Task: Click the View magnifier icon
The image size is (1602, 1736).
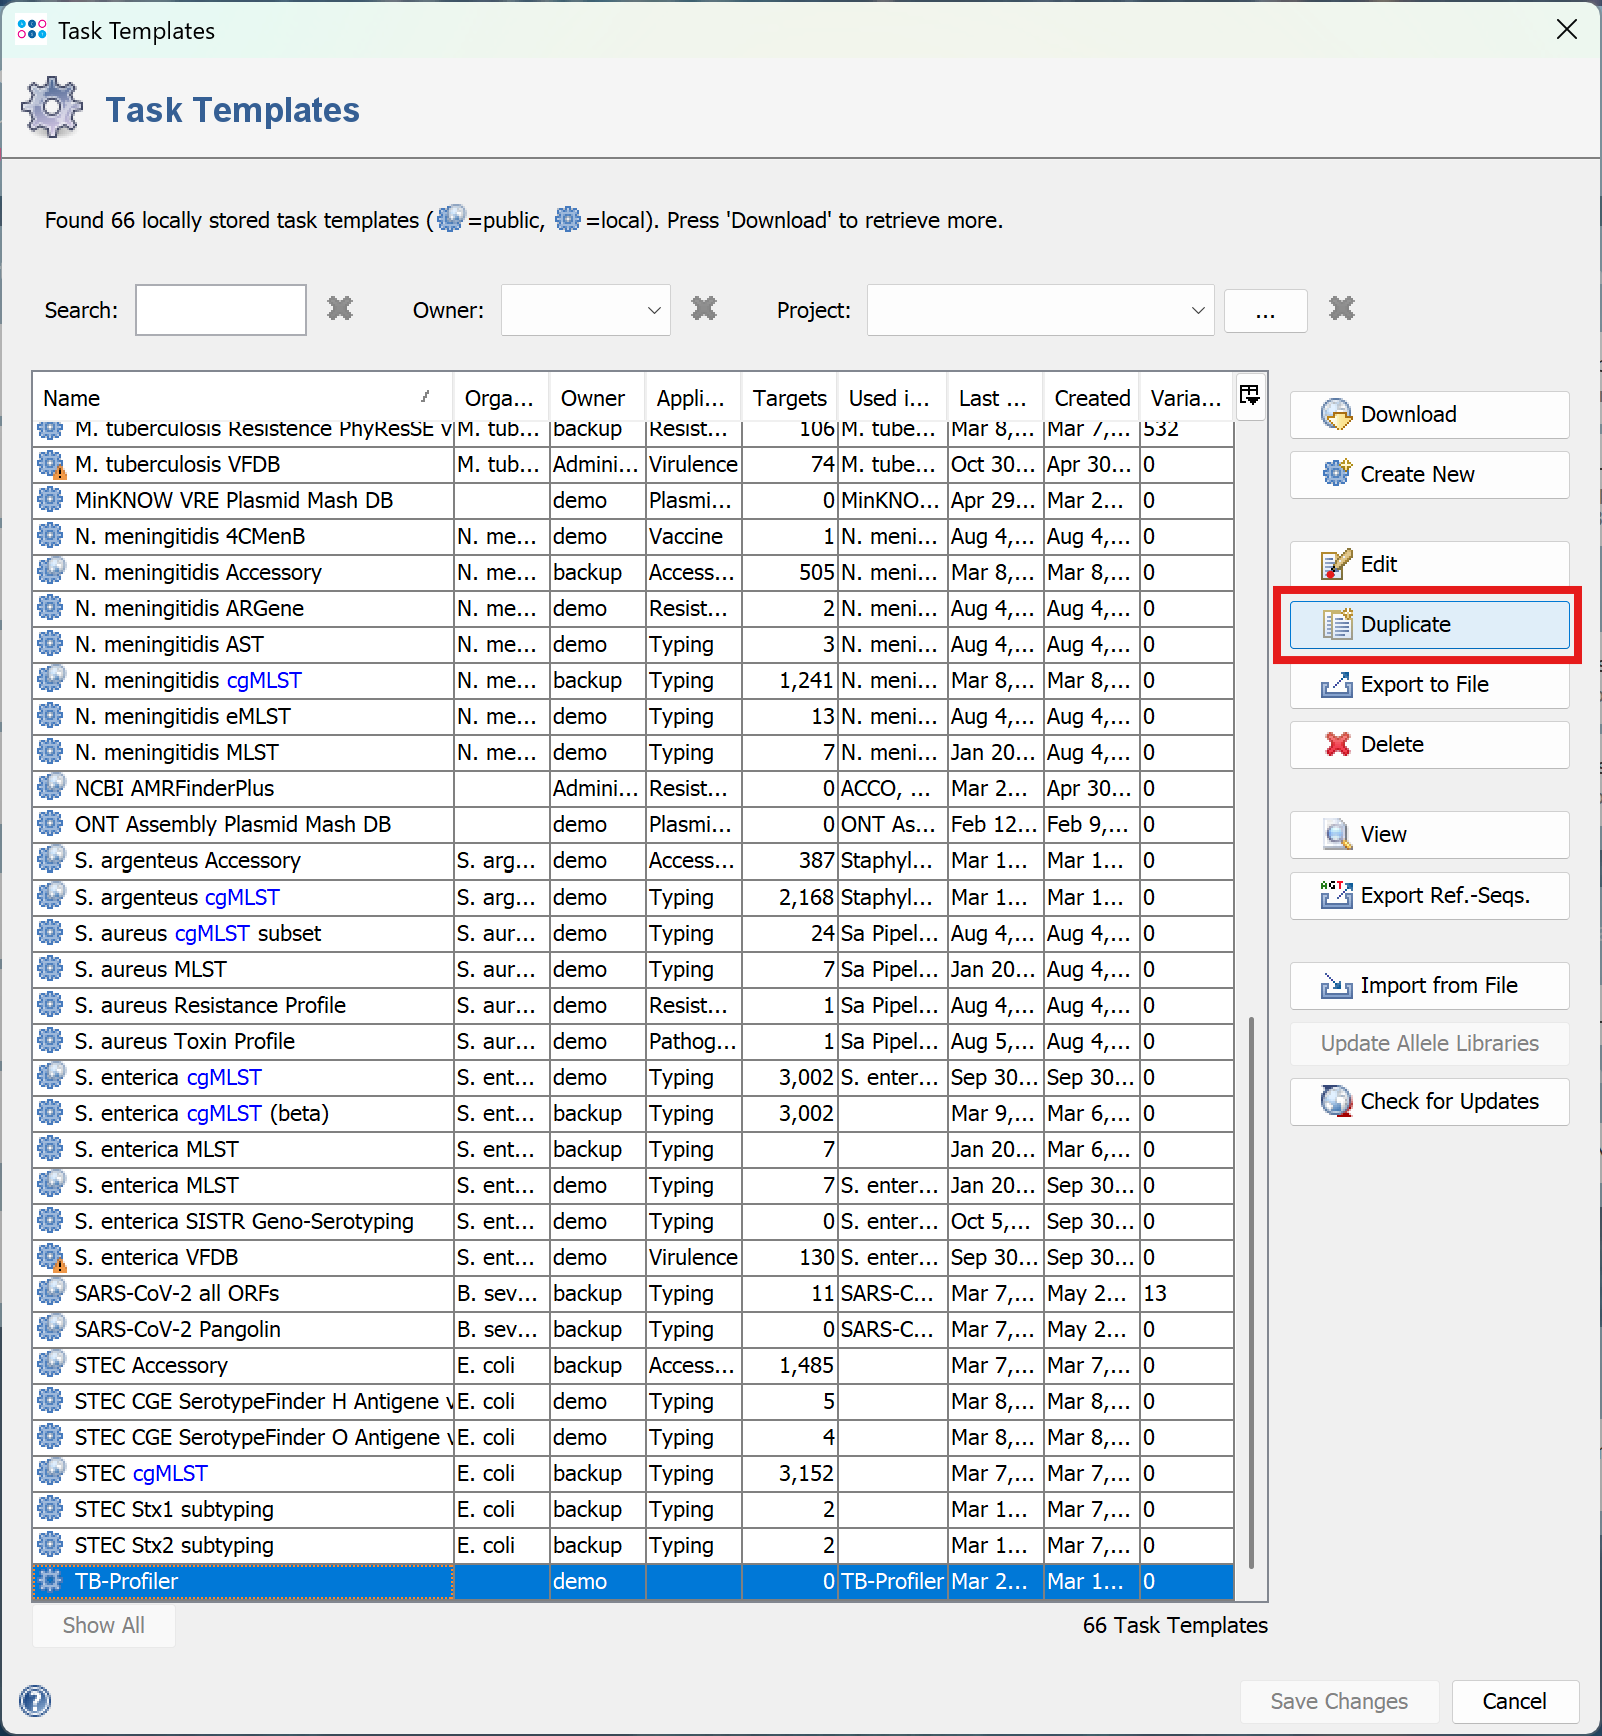Action: (1336, 834)
